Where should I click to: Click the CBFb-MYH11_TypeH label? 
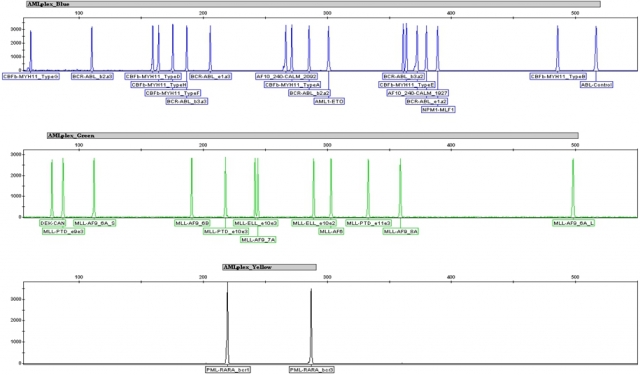coord(159,85)
